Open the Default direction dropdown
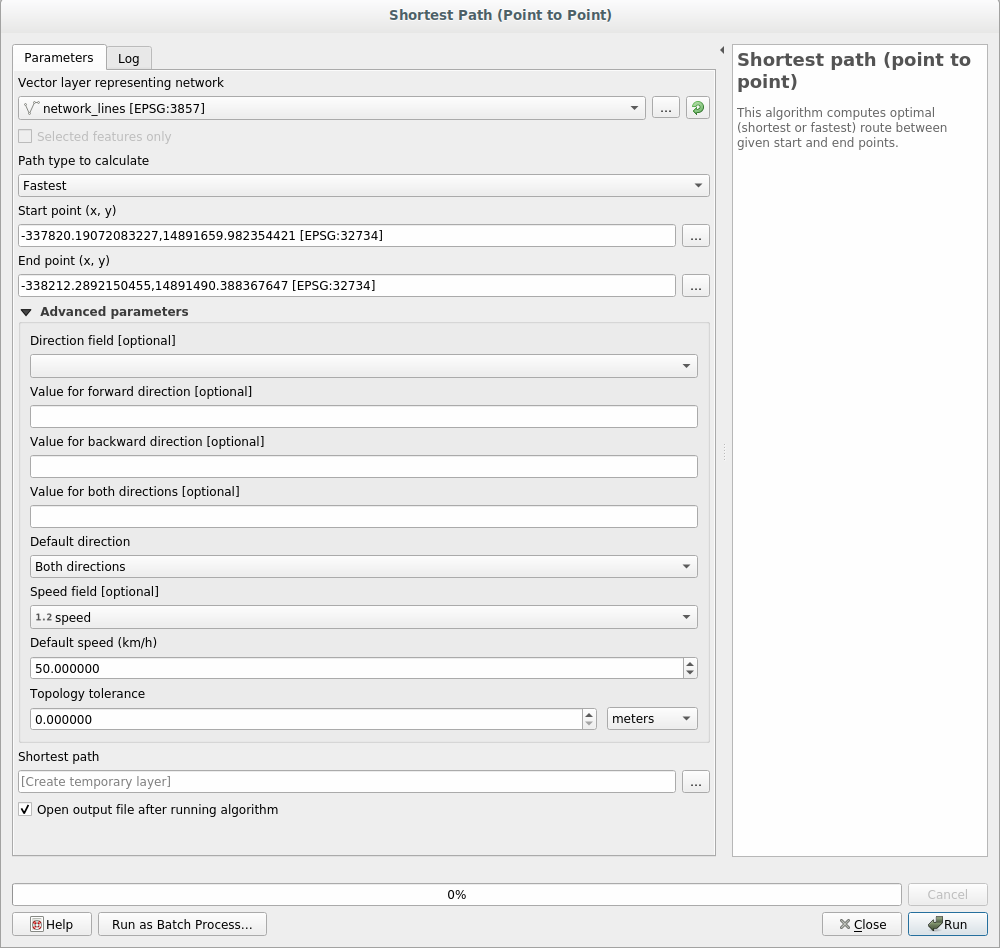Image resolution: width=1000 pixels, height=948 pixels. point(363,567)
